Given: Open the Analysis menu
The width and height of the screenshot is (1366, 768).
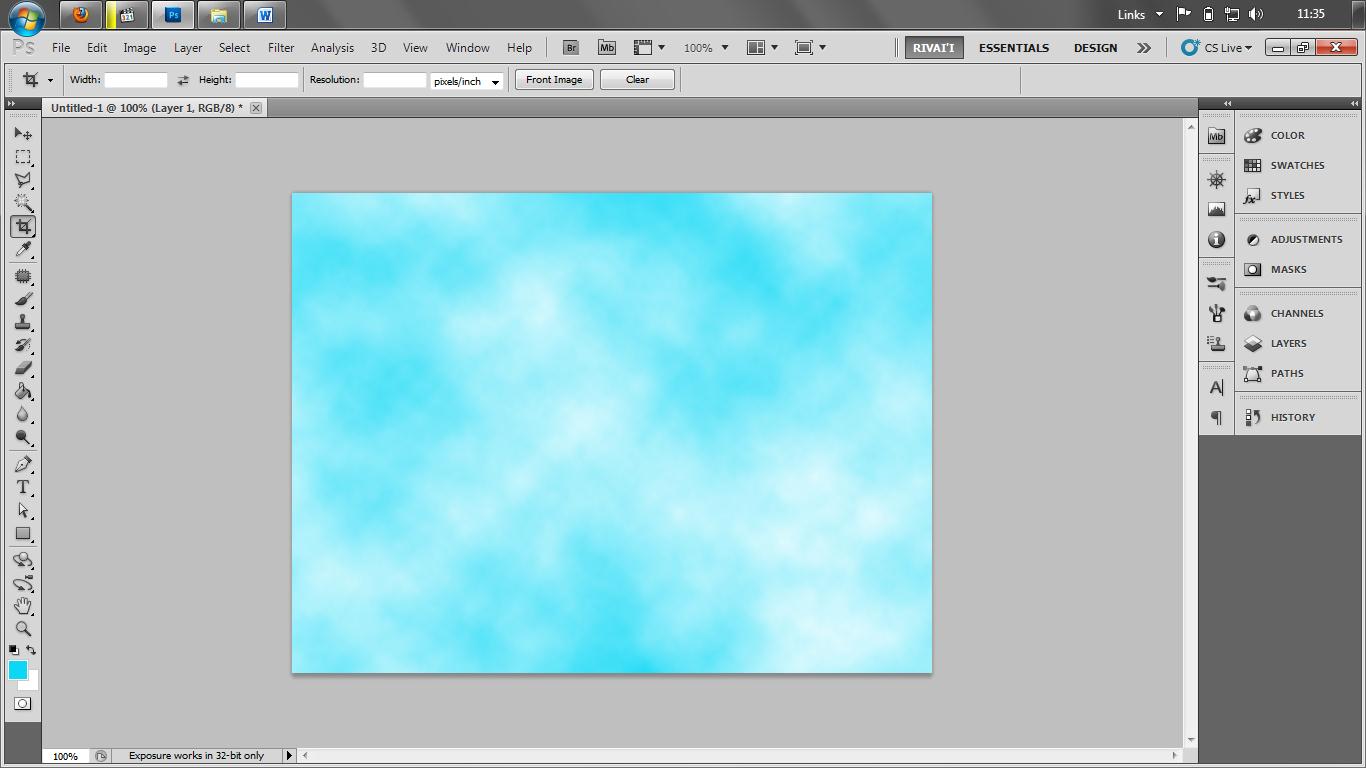Looking at the screenshot, I should point(332,47).
